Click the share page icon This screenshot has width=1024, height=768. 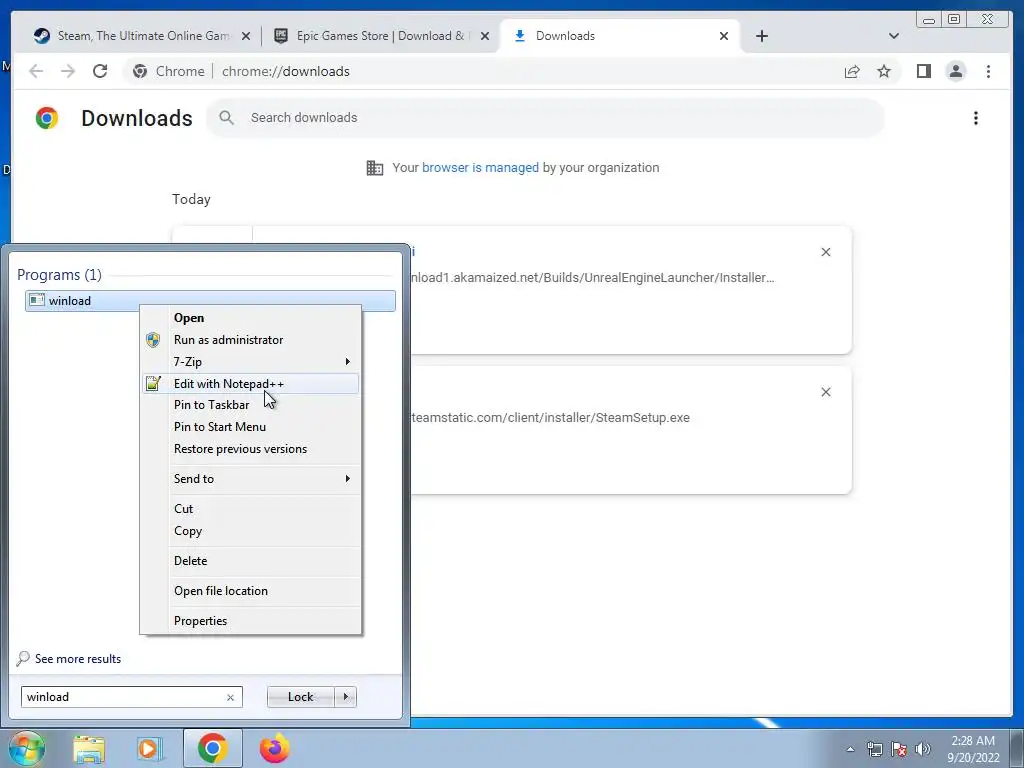[x=852, y=71]
